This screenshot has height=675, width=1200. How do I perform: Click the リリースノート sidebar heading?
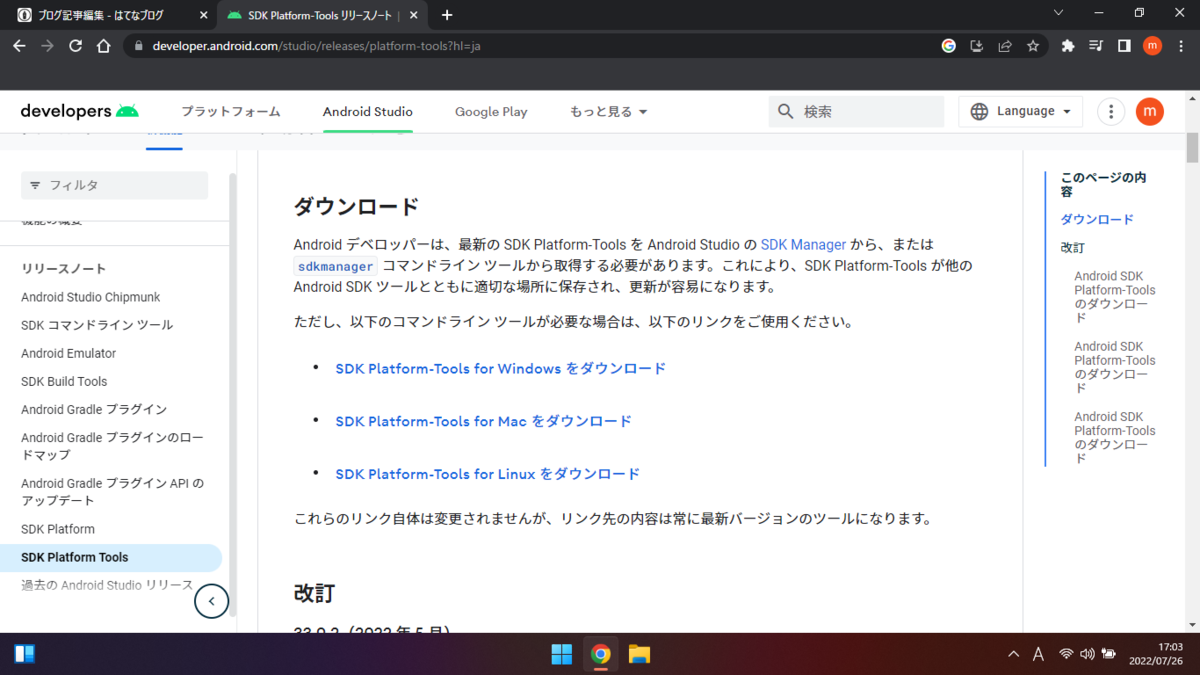[x=63, y=269]
